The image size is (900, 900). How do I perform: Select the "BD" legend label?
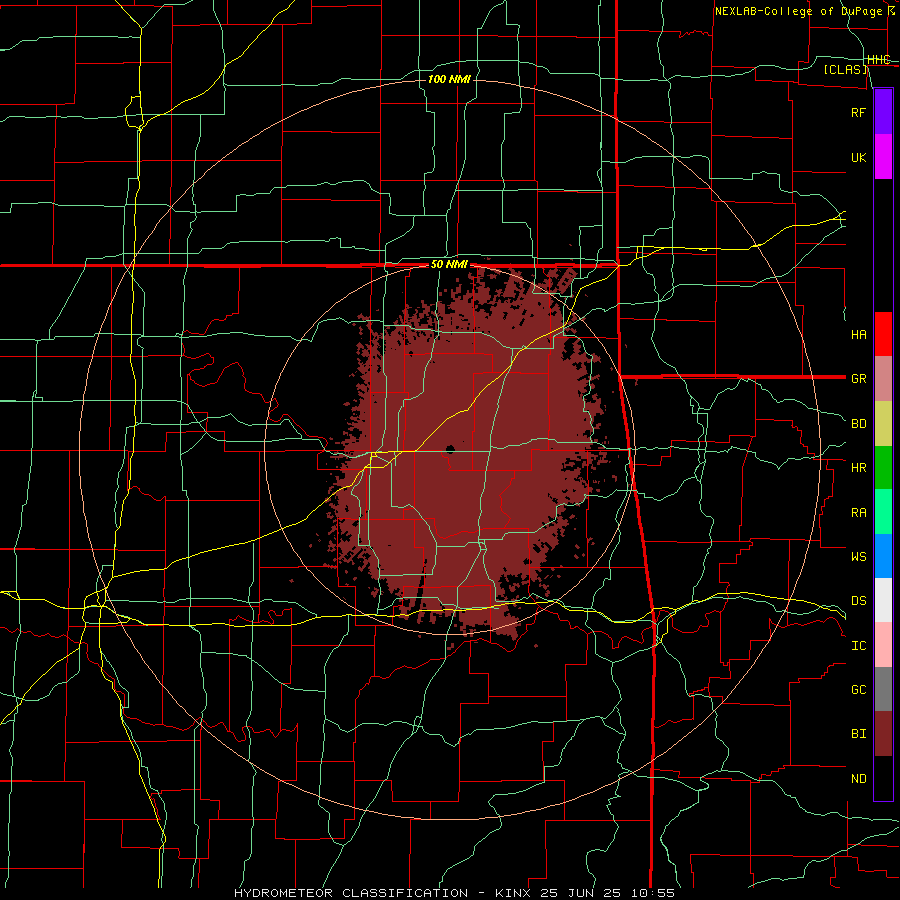click(x=858, y=423)
